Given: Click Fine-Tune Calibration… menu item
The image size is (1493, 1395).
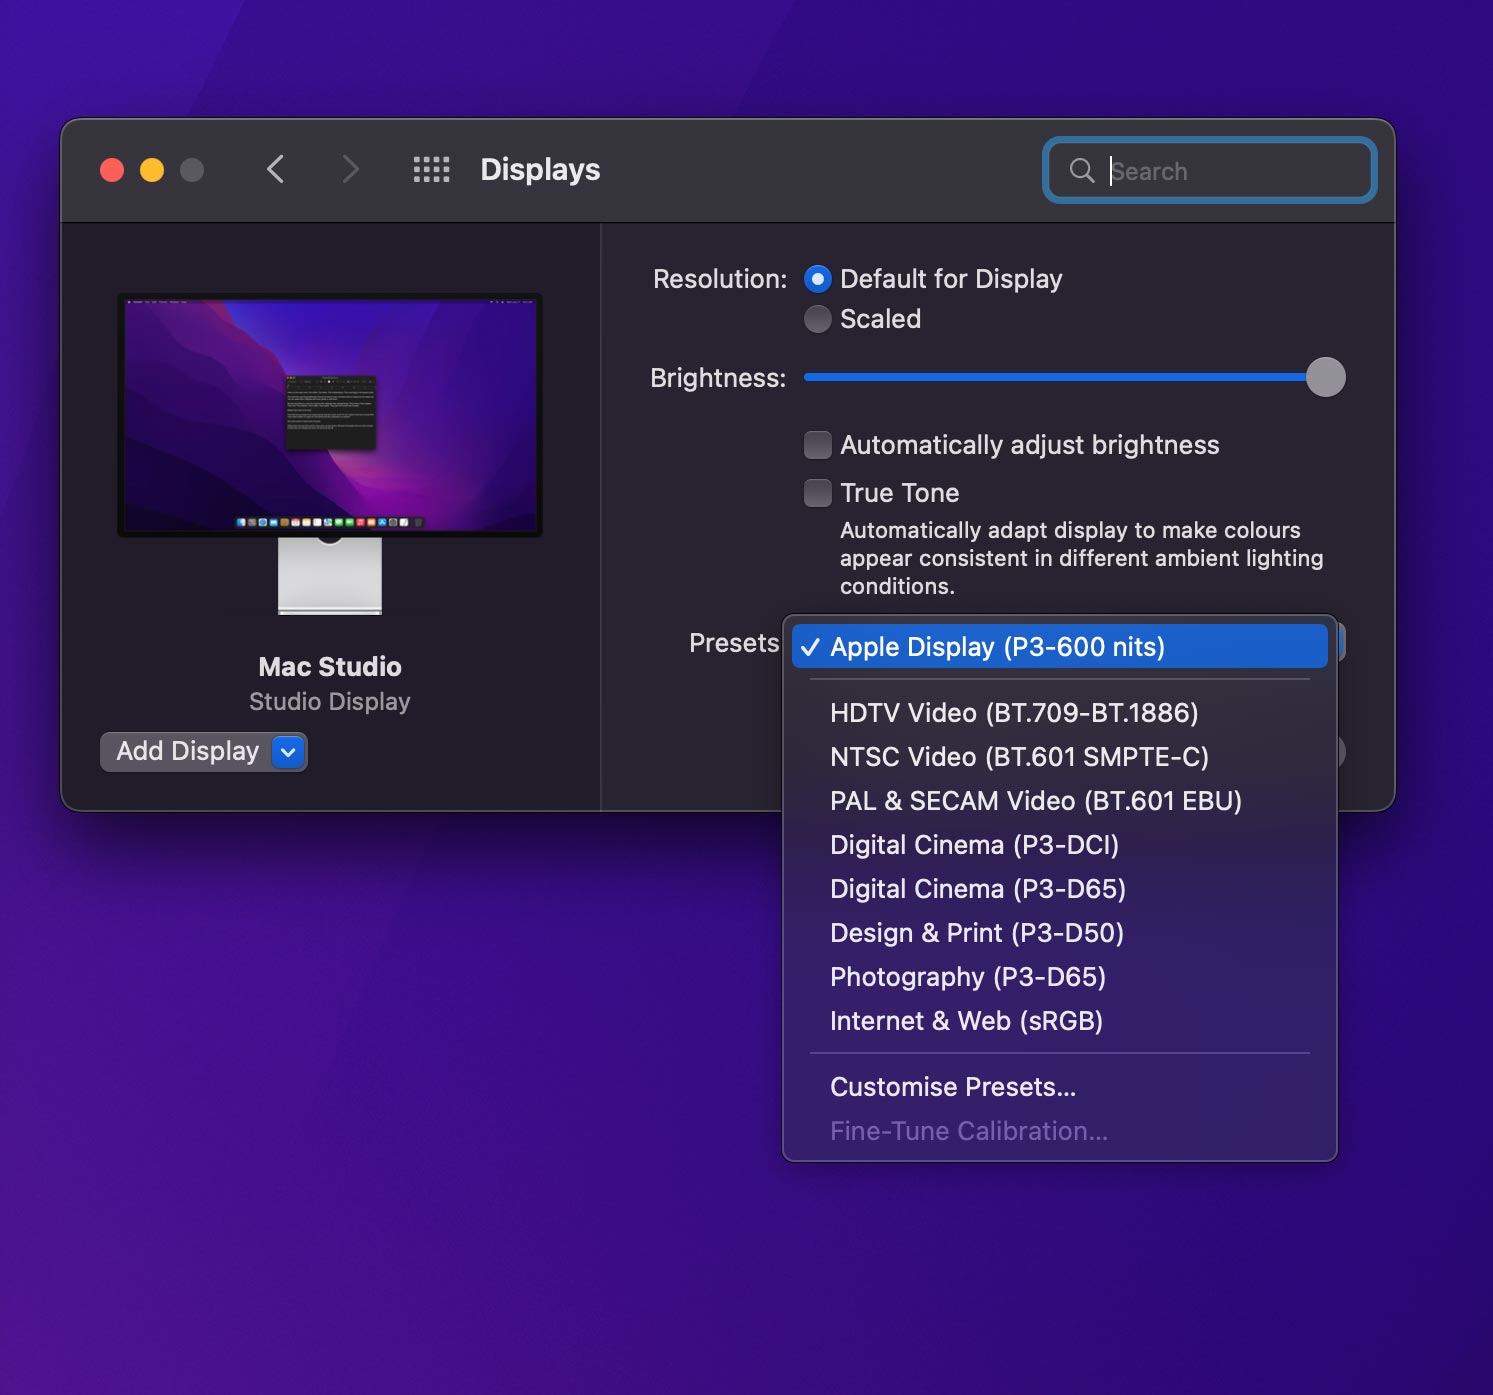Looking at the screenshot, I should (x=1060, y=1131).
